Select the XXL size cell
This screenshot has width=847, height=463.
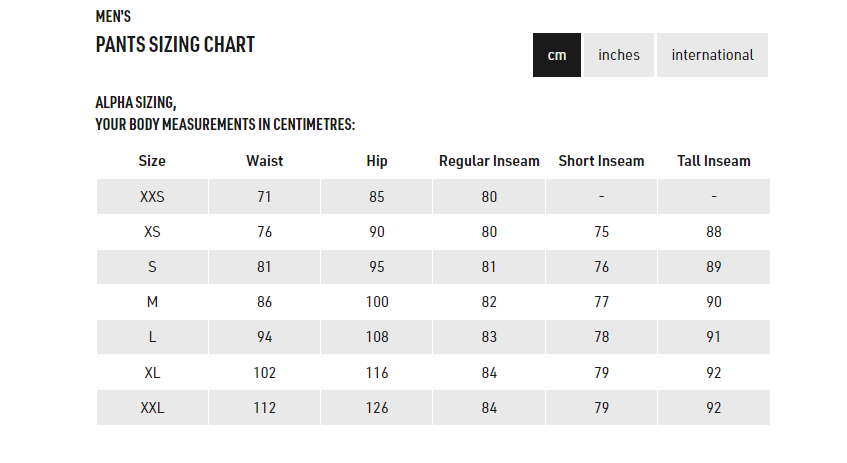click(152, 408)
